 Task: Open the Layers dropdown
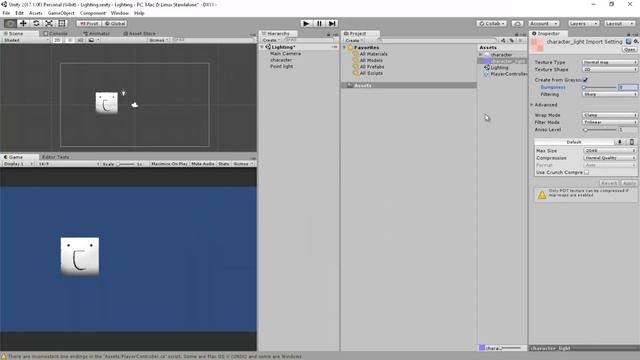pos(583,24)
